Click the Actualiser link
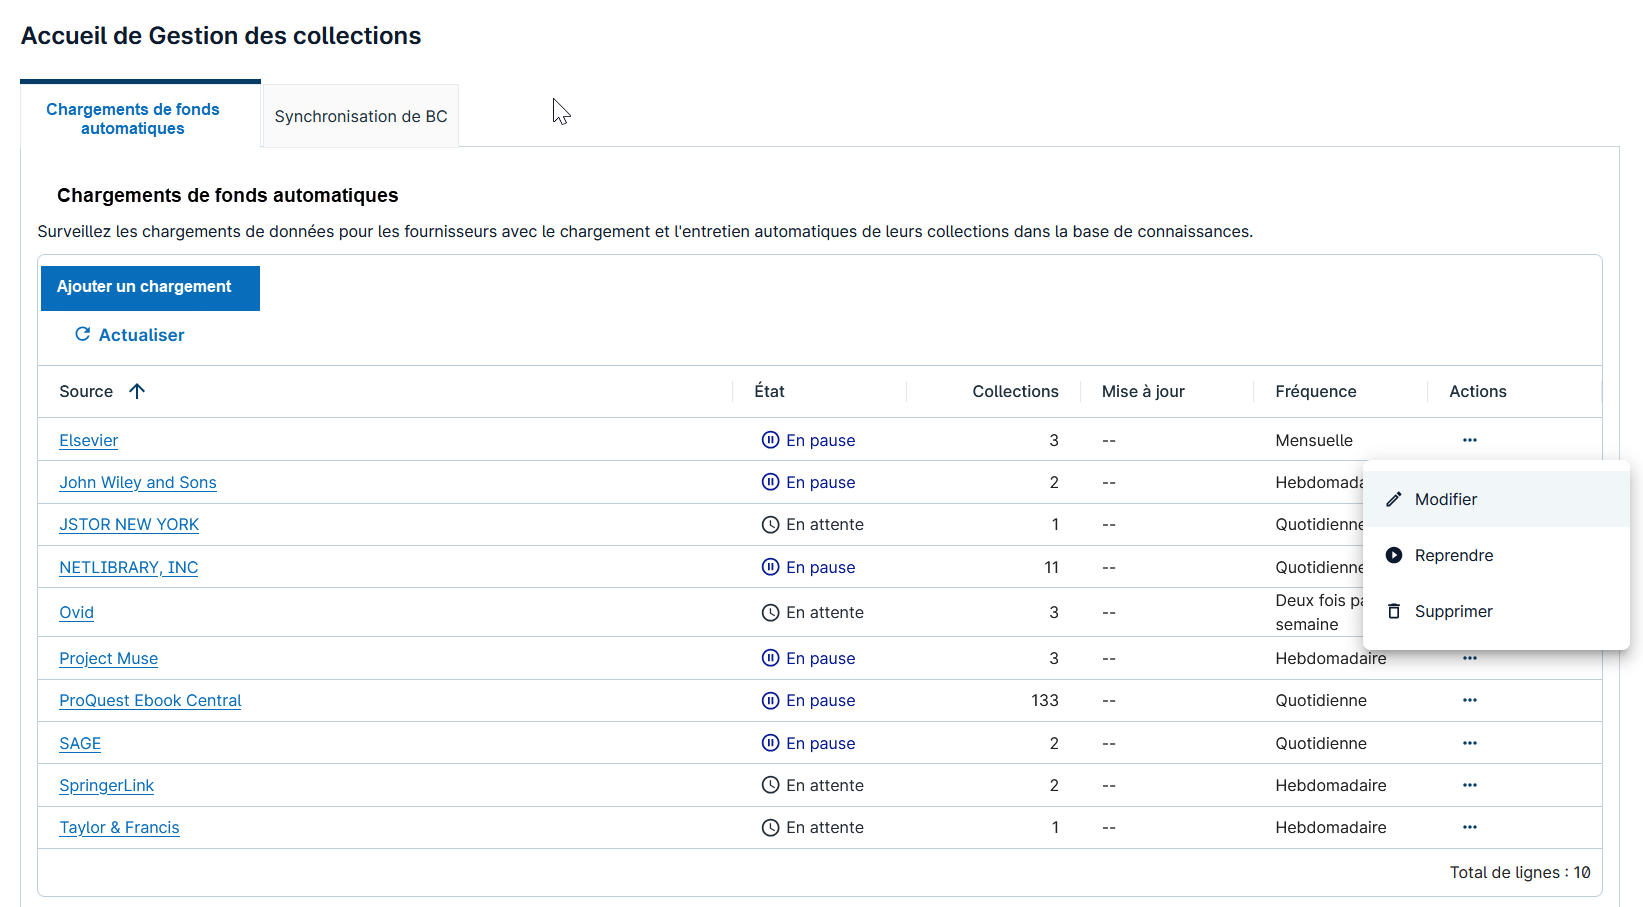The width and height of the screenshot is (1643, 907). pyautogui.click(x=141, y=334)
